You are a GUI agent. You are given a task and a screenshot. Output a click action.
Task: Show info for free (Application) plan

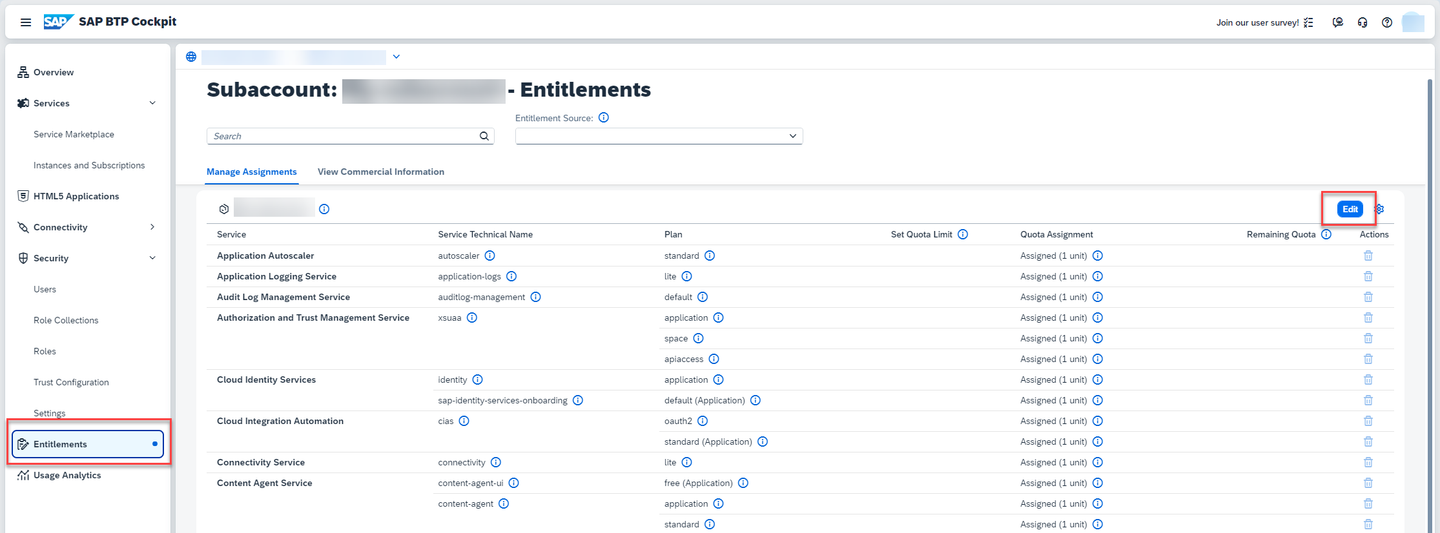[x=743, y=483]
